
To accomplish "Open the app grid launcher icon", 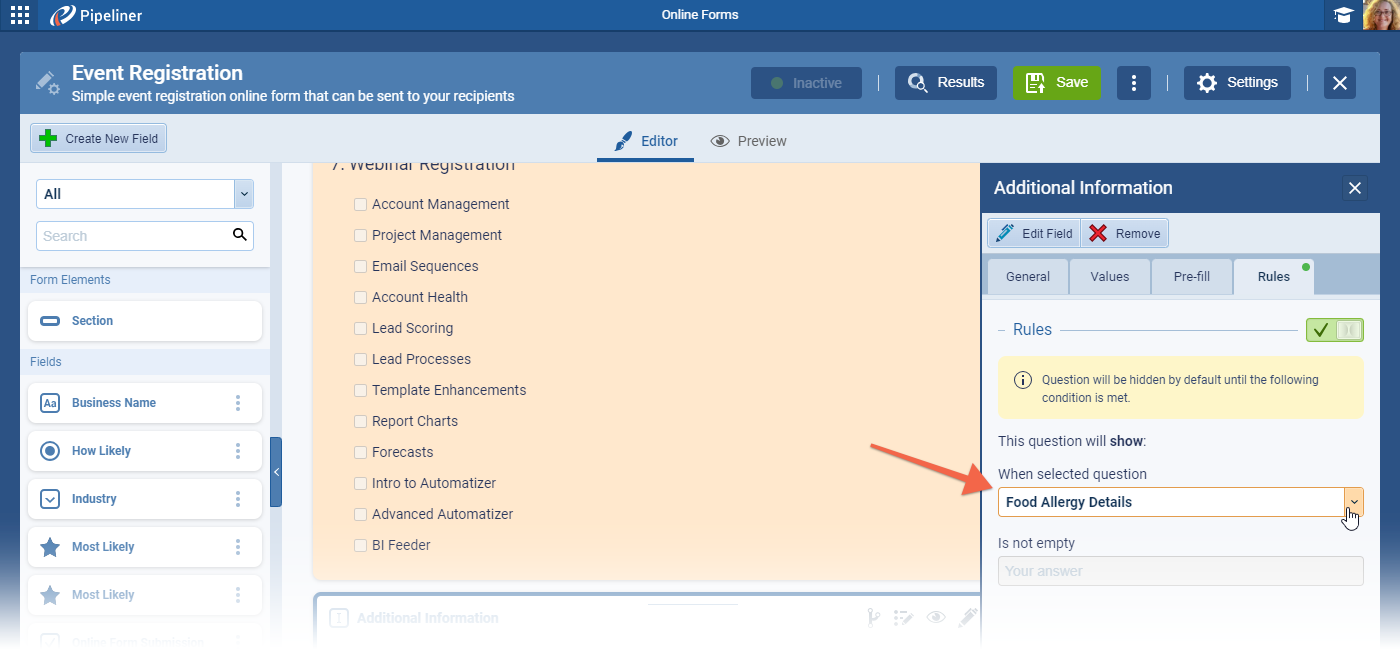I will point(20,15).
